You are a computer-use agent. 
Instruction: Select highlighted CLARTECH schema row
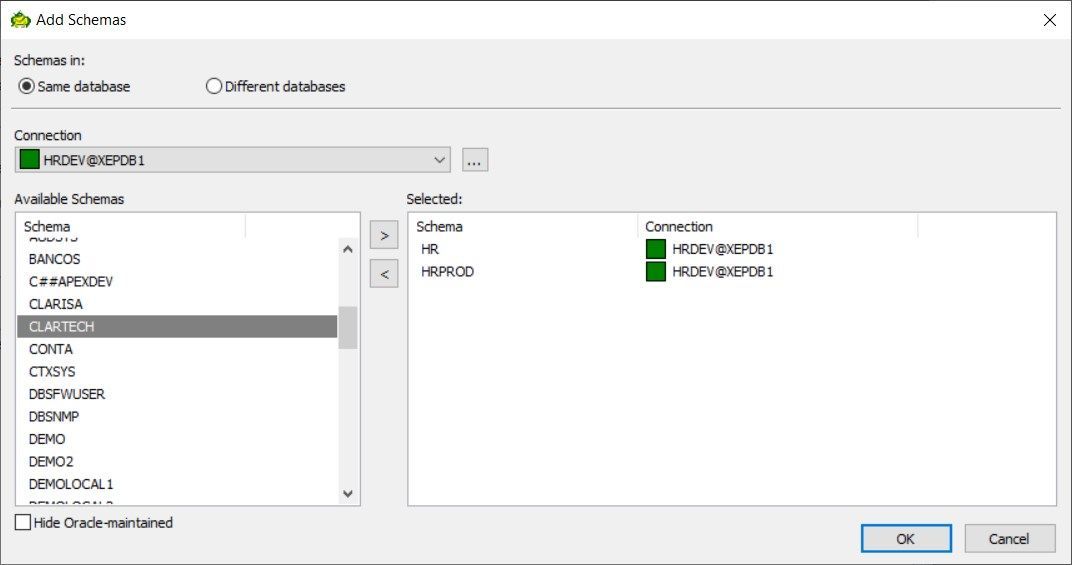click(x=177, y=326)
